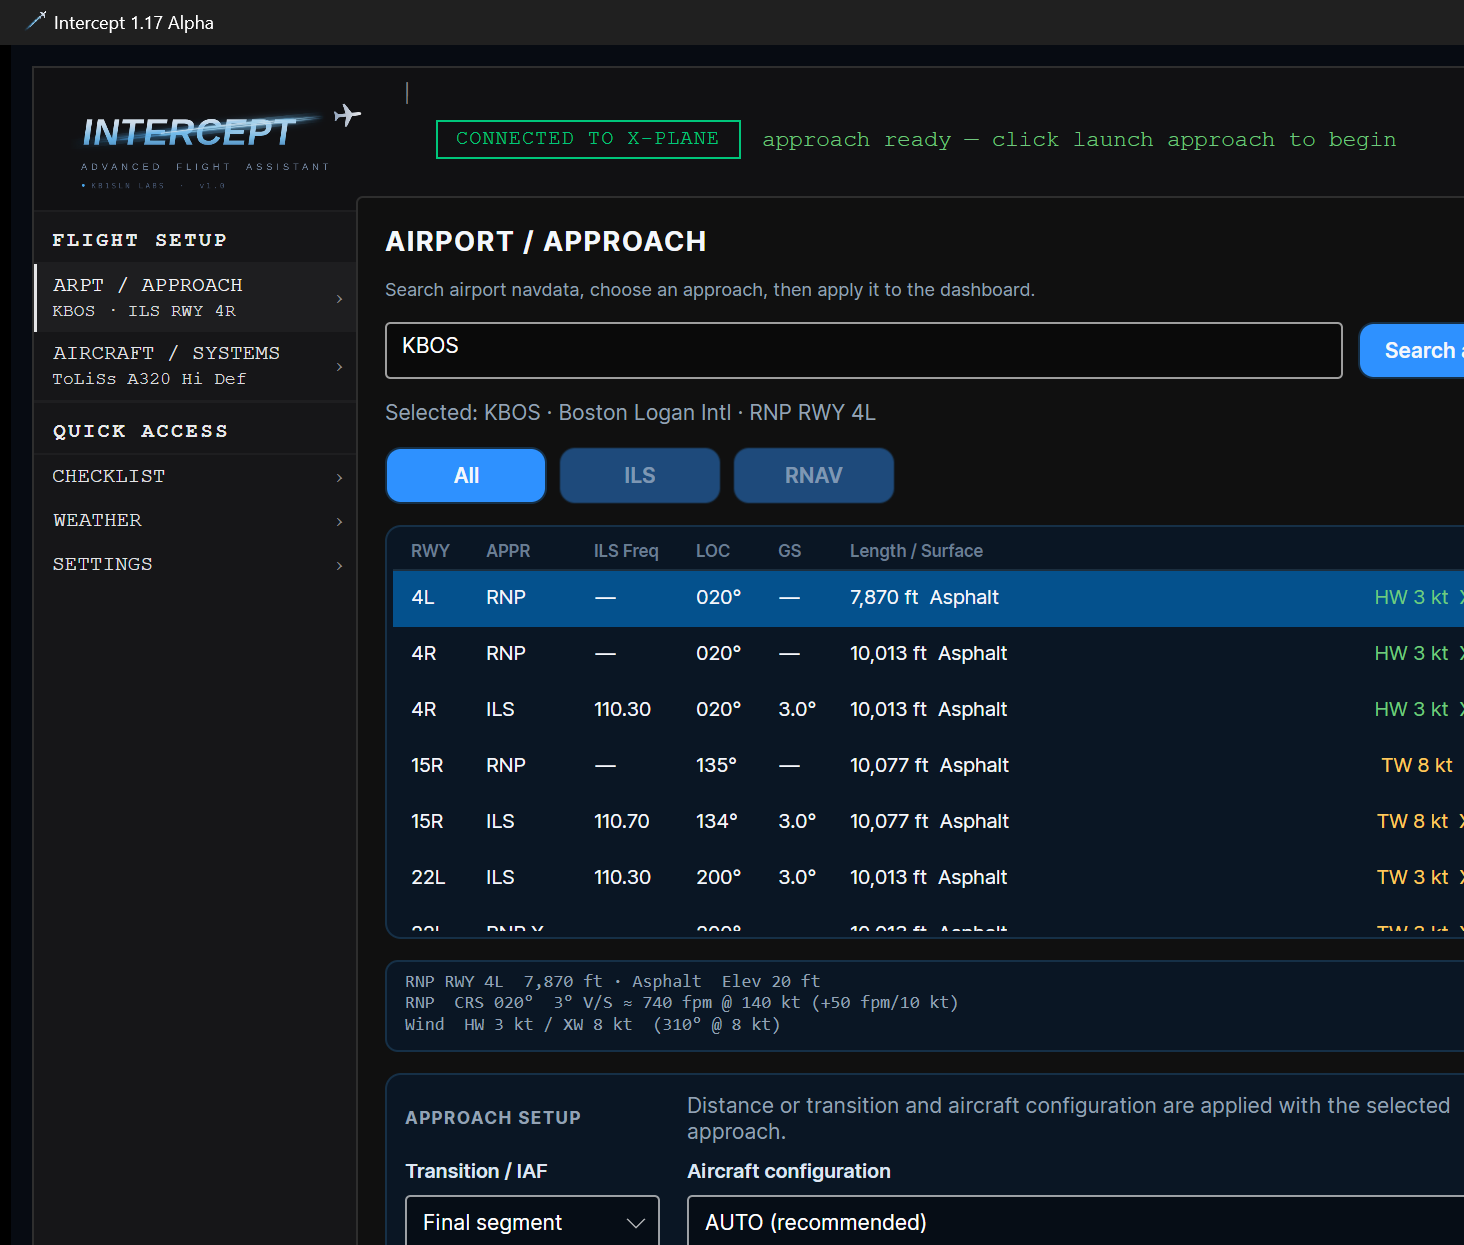This screenshot has width=1464, height=1245.
Task: Select the ARPT / APPROACH menu item
Action: [x=195, y=297]
